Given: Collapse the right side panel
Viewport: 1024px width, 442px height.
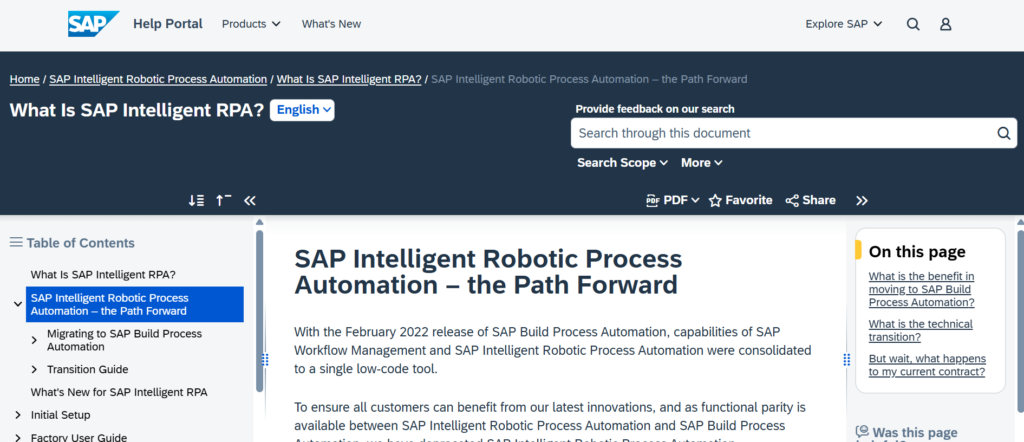Looking at the screenshot, I should [862, 200].
